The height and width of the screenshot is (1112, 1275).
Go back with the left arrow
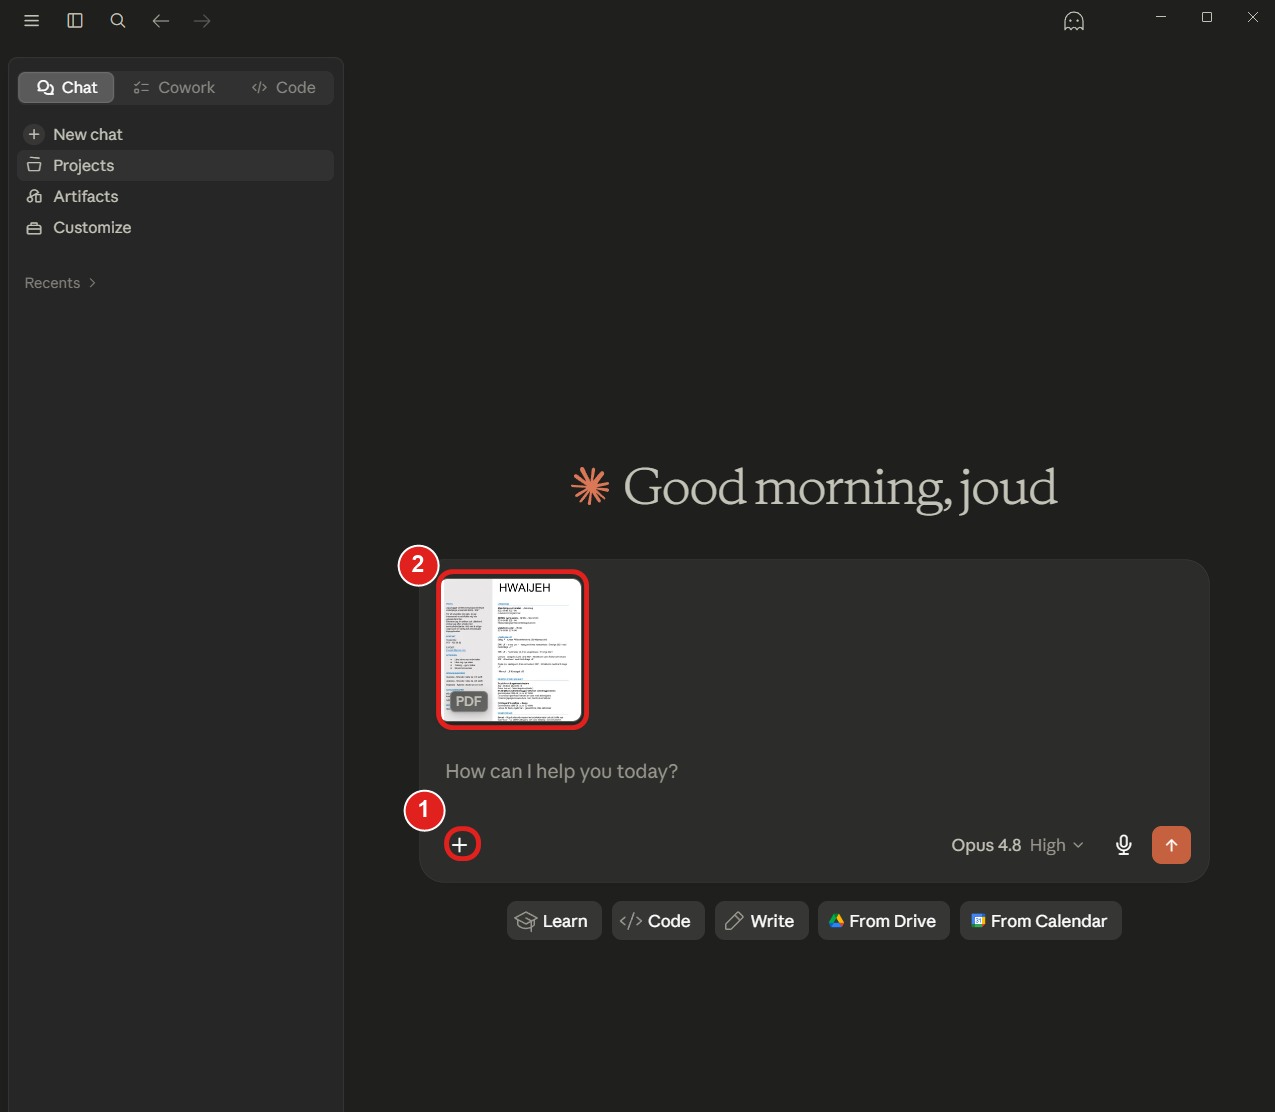click(160, 20)
